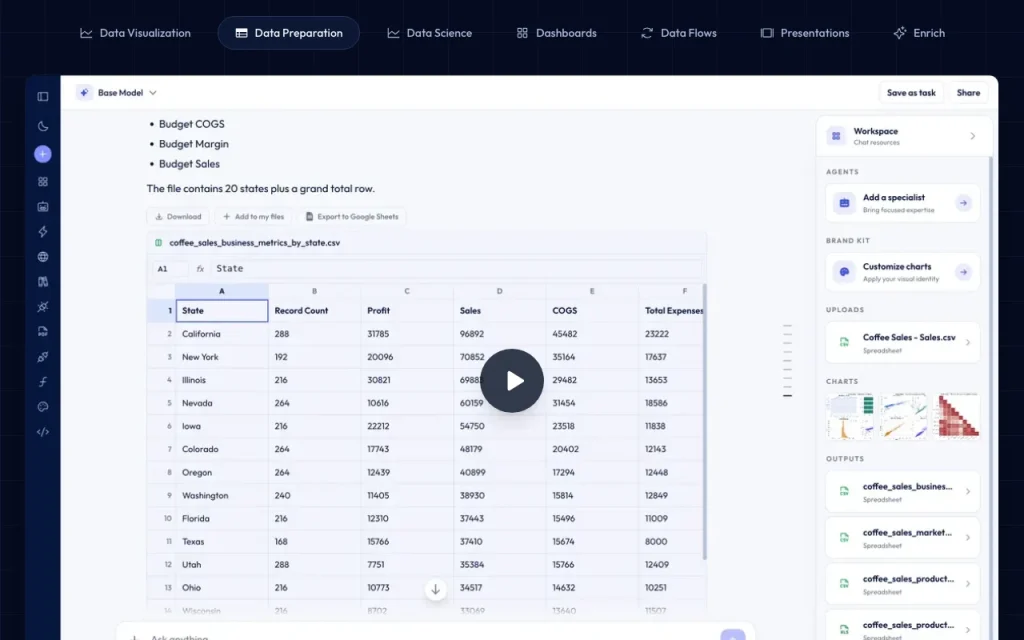Viewport: 1024px width, 640px height.
Task: Select the function f icon in sidebar
Action: [43, 382]
